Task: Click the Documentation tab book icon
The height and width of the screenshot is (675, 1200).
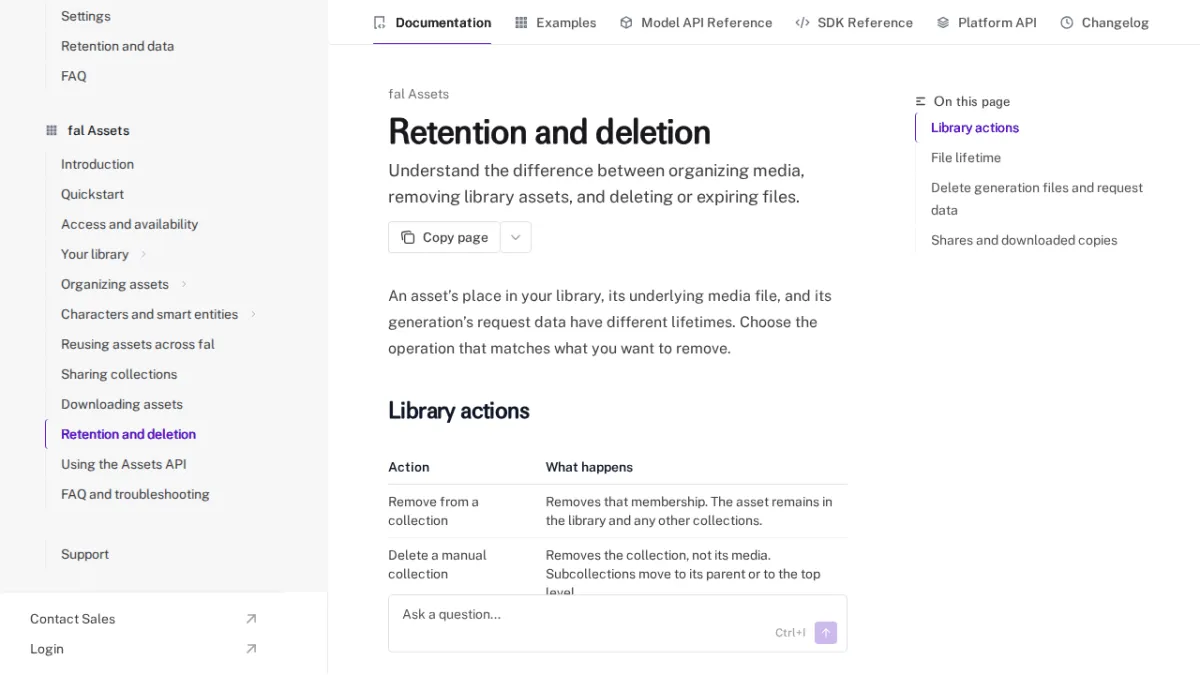Action: [379, 22]
